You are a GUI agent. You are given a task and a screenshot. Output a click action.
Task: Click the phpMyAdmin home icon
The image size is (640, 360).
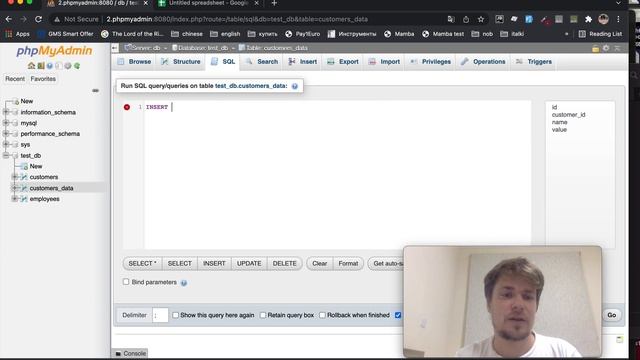31,66
